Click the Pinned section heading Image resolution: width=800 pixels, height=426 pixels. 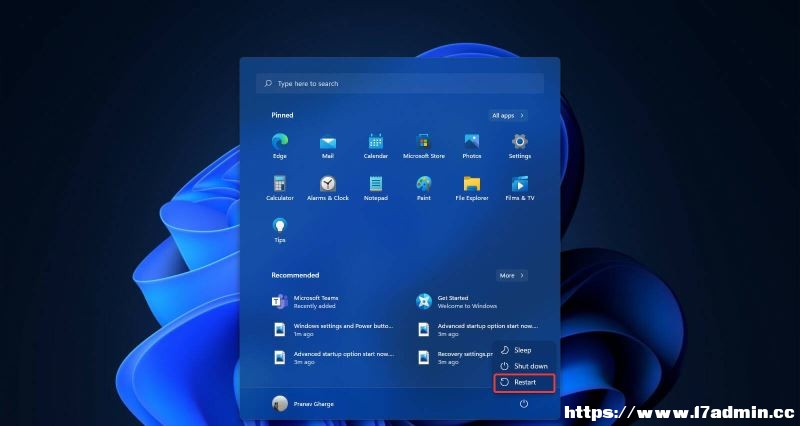pyautogui.click(x=282, y=115)
